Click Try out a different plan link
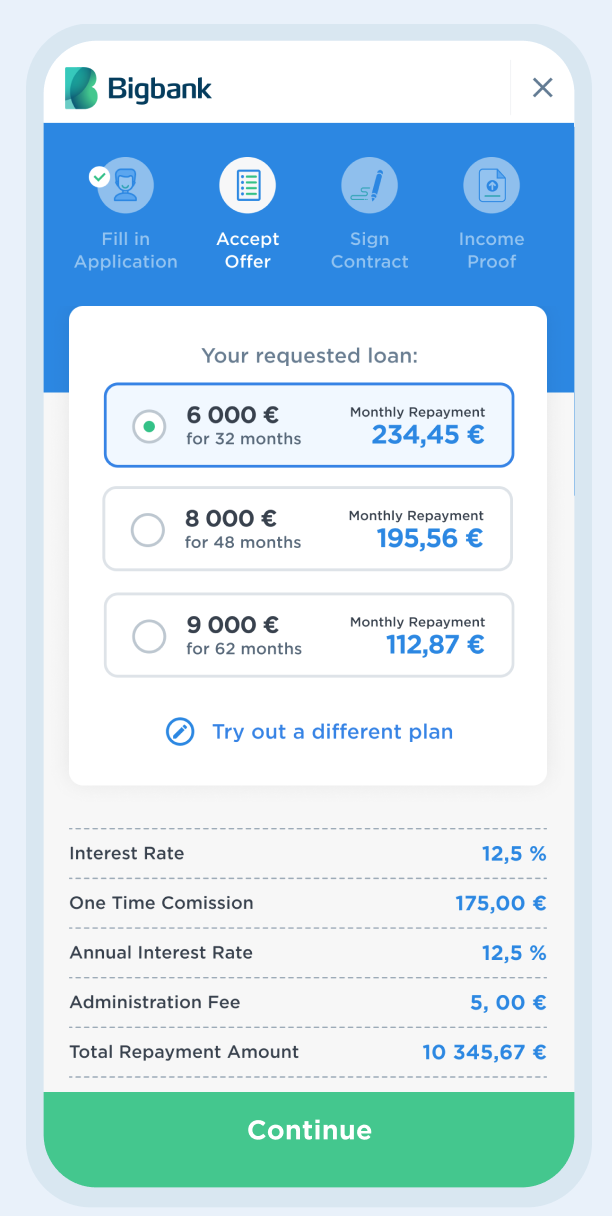612x1216 pixels. pyautogui.click(x=332, y=731)
